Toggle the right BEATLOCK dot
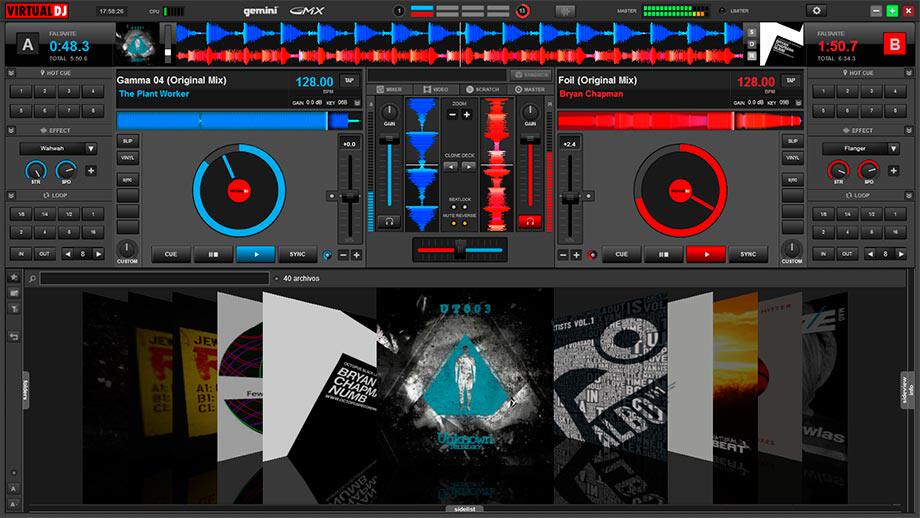This screenshot has width=920, height=518. [465, 207]
